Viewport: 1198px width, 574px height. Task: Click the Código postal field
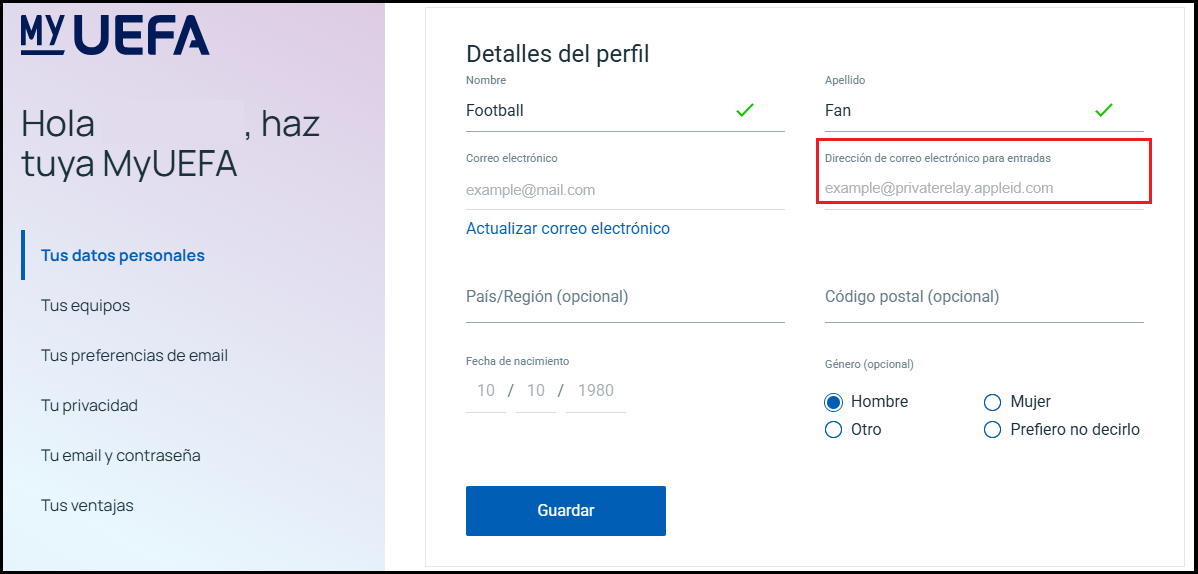[984, 297]
